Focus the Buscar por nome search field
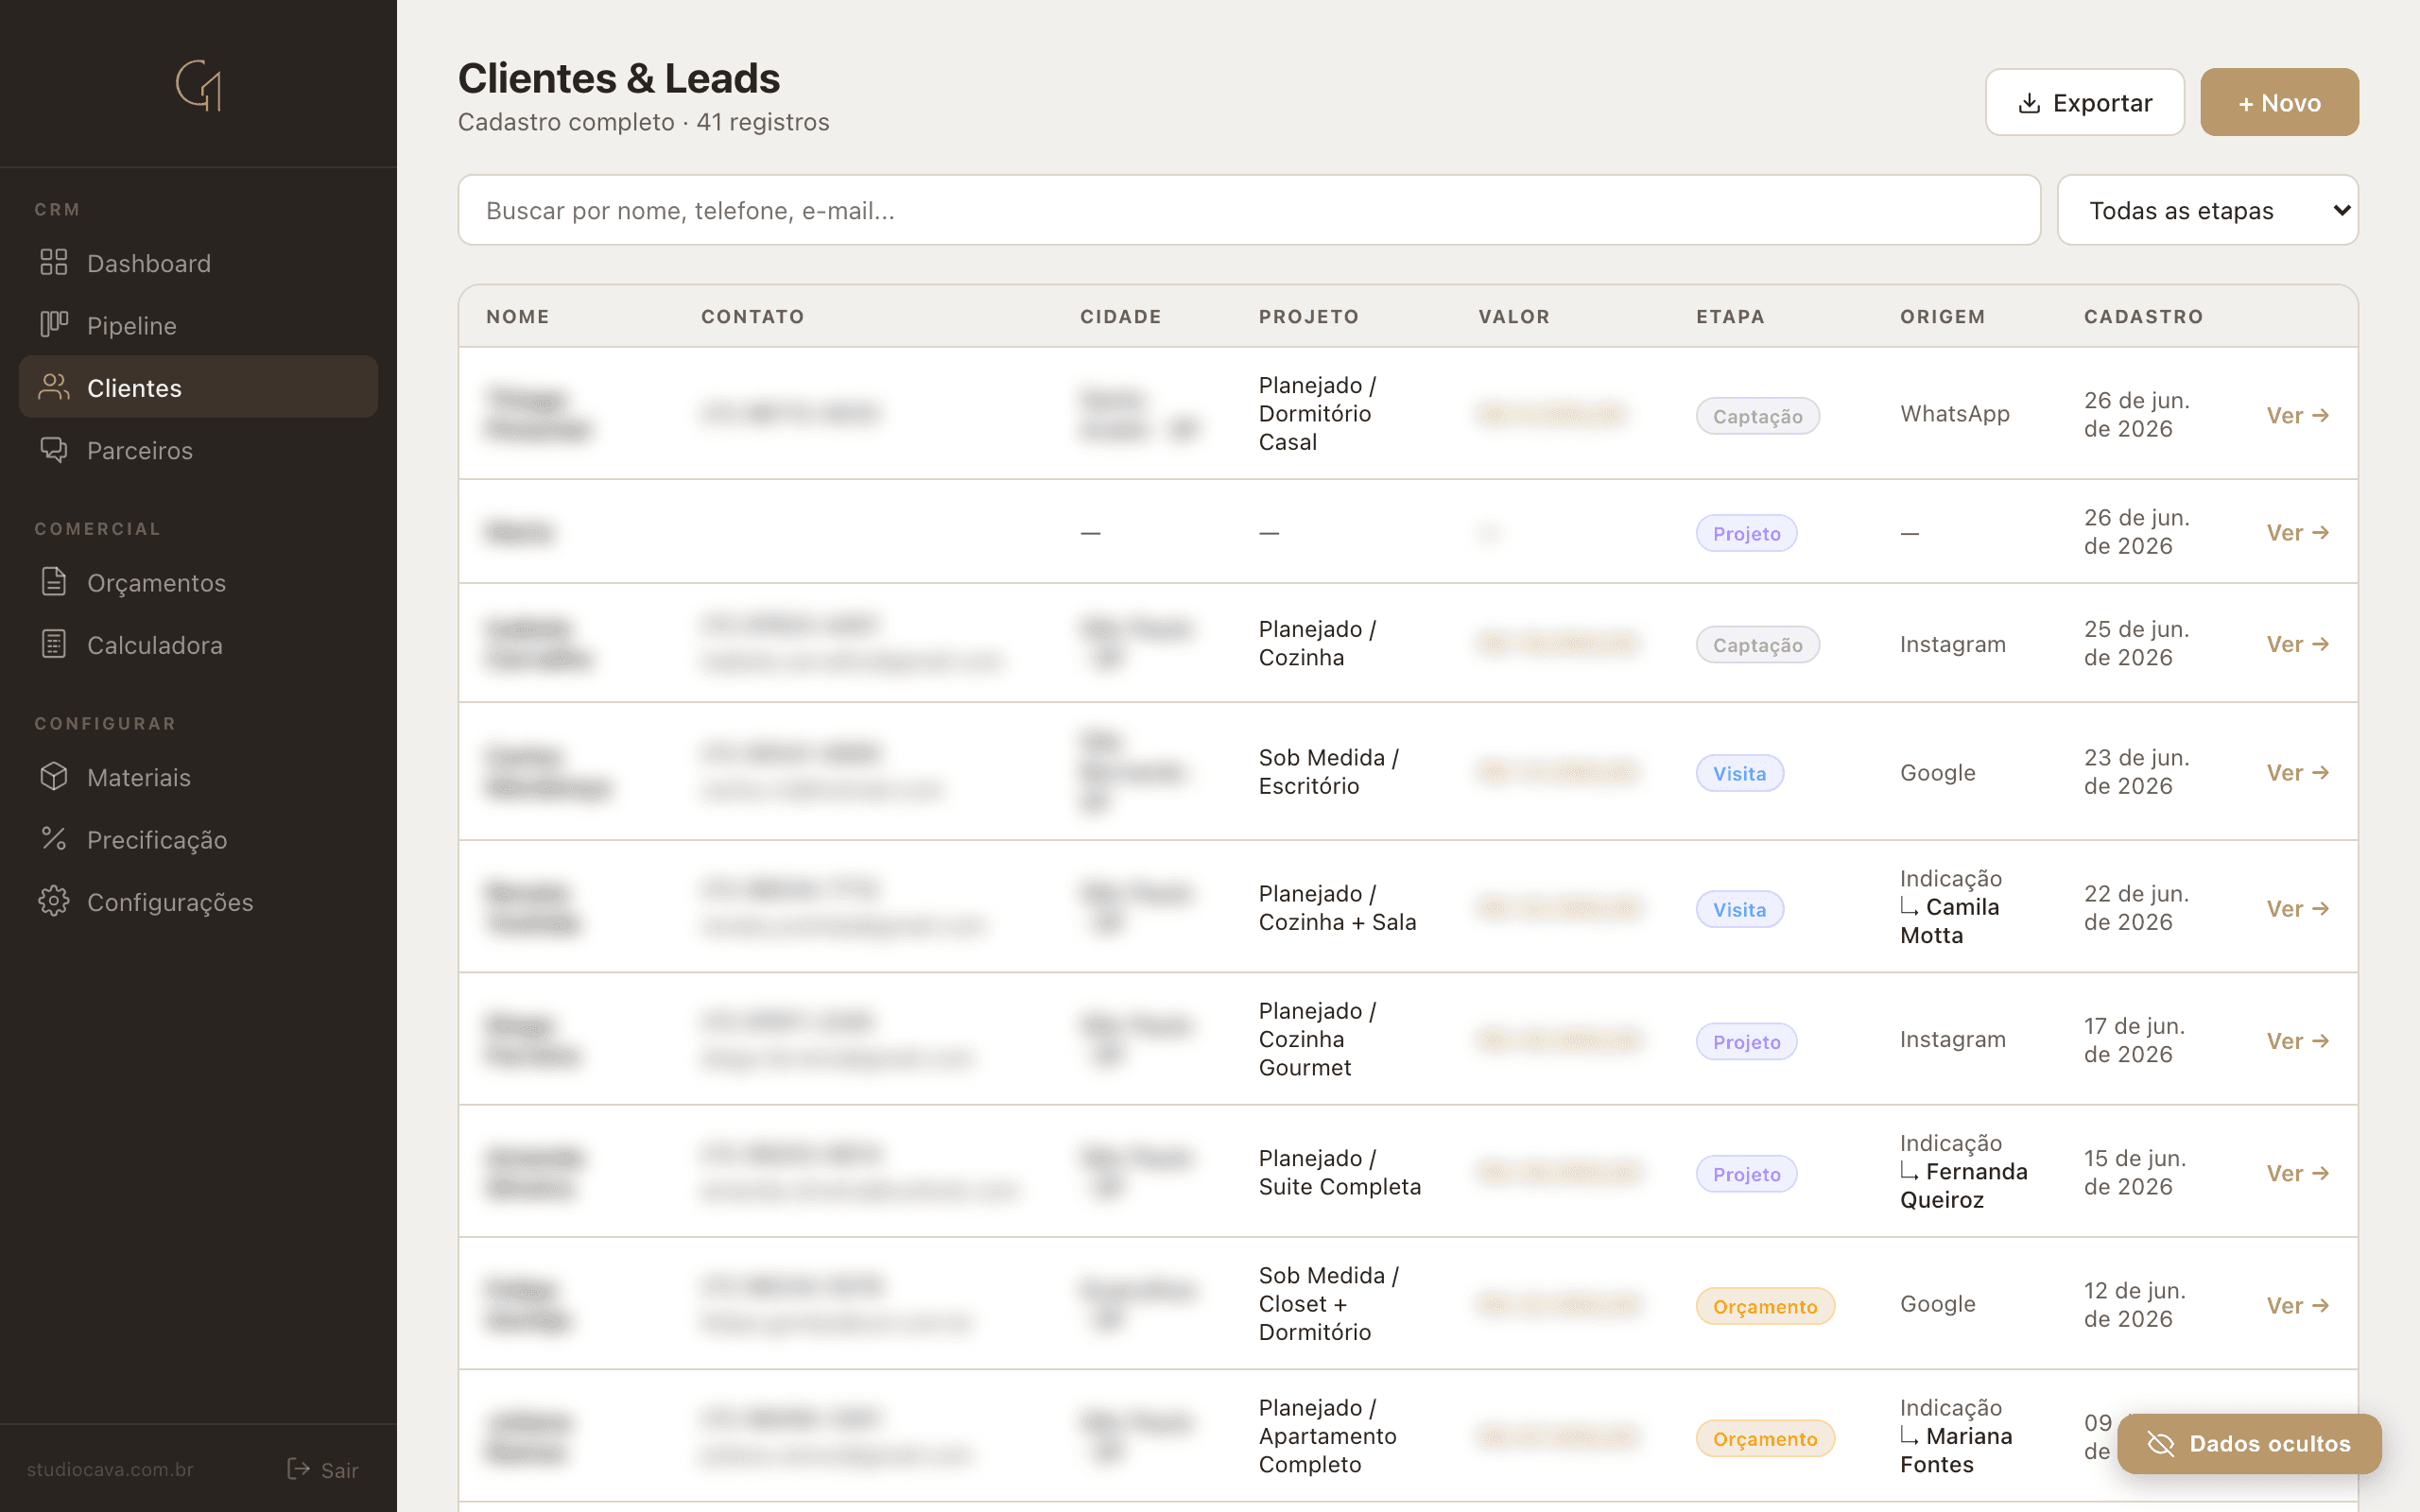Viewport: 2420px width, 1512px height. (x=1248, y=210)
